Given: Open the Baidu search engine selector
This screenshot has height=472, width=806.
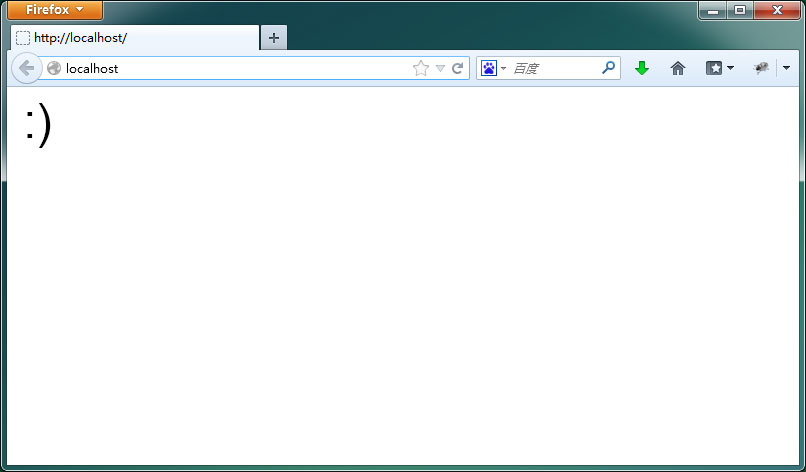Looking at the screenshot, I should [x=493, y=68].
